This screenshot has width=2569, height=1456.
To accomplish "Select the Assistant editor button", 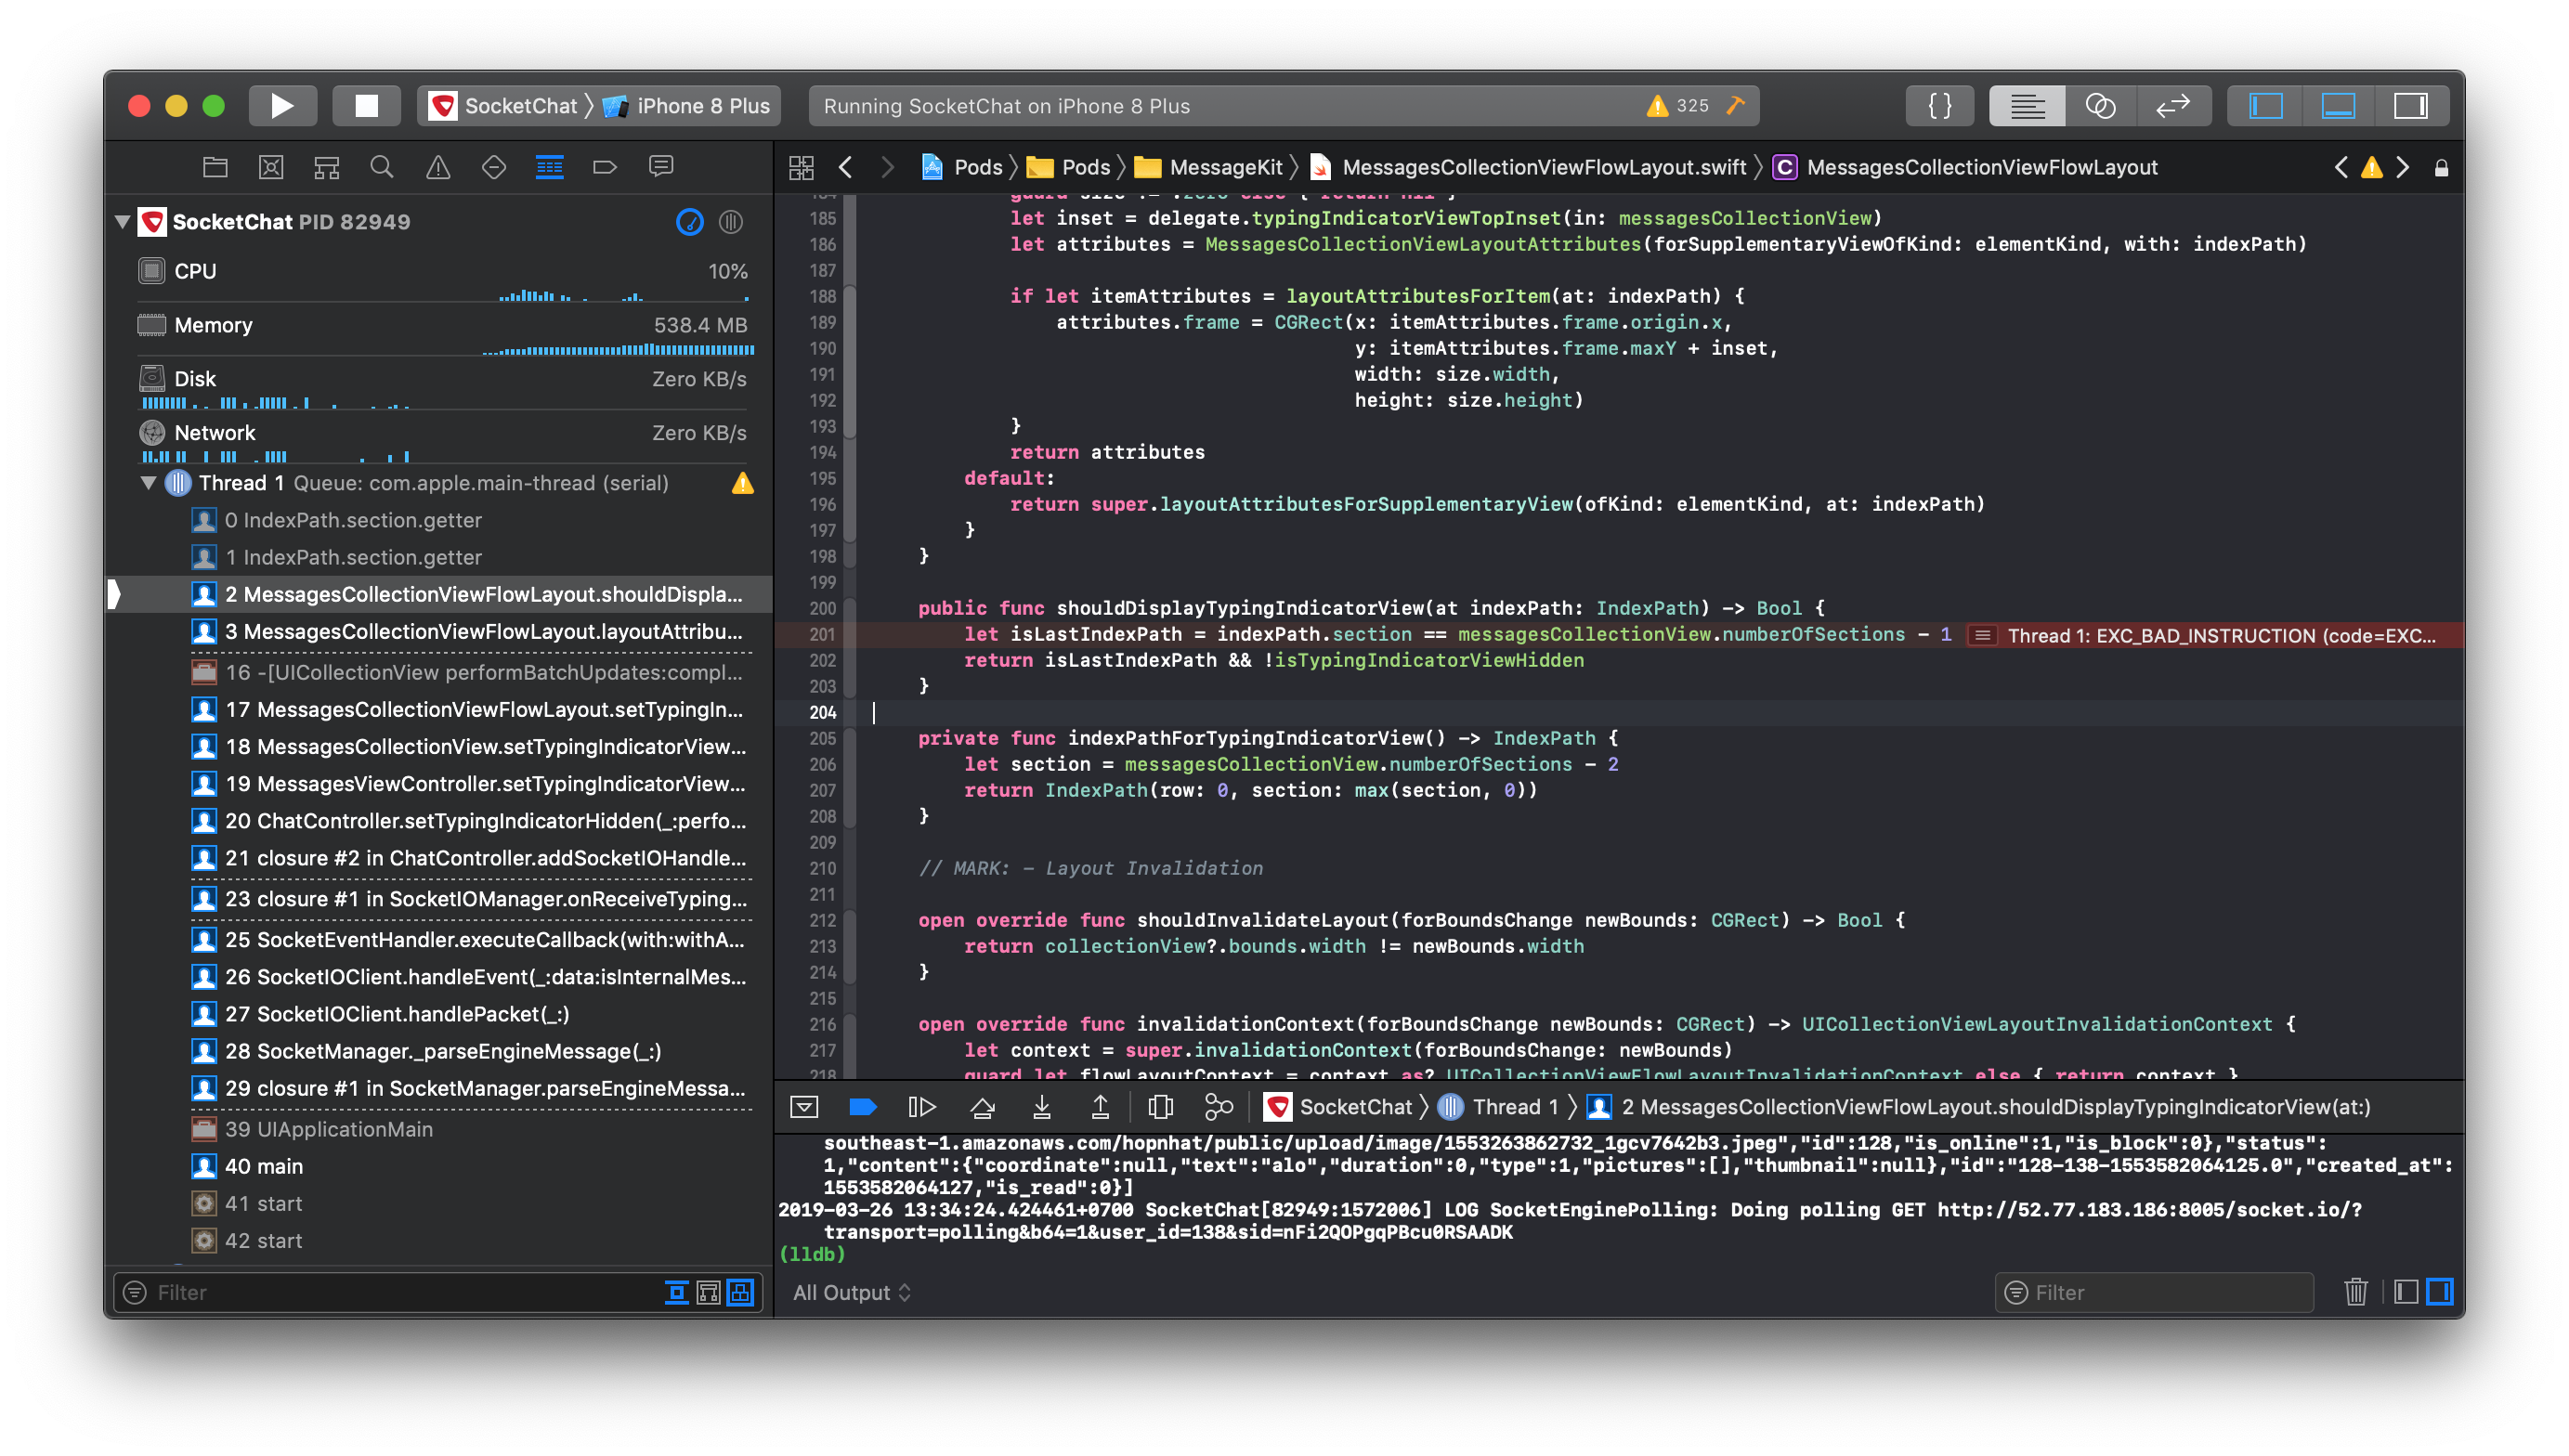I will point(2099,105).
